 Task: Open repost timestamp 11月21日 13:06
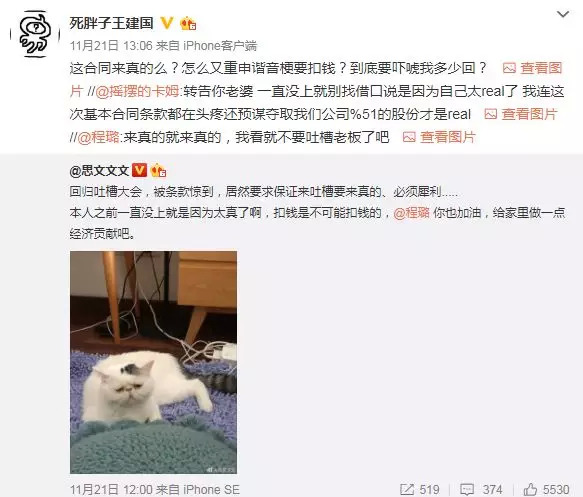click(111, 46)
